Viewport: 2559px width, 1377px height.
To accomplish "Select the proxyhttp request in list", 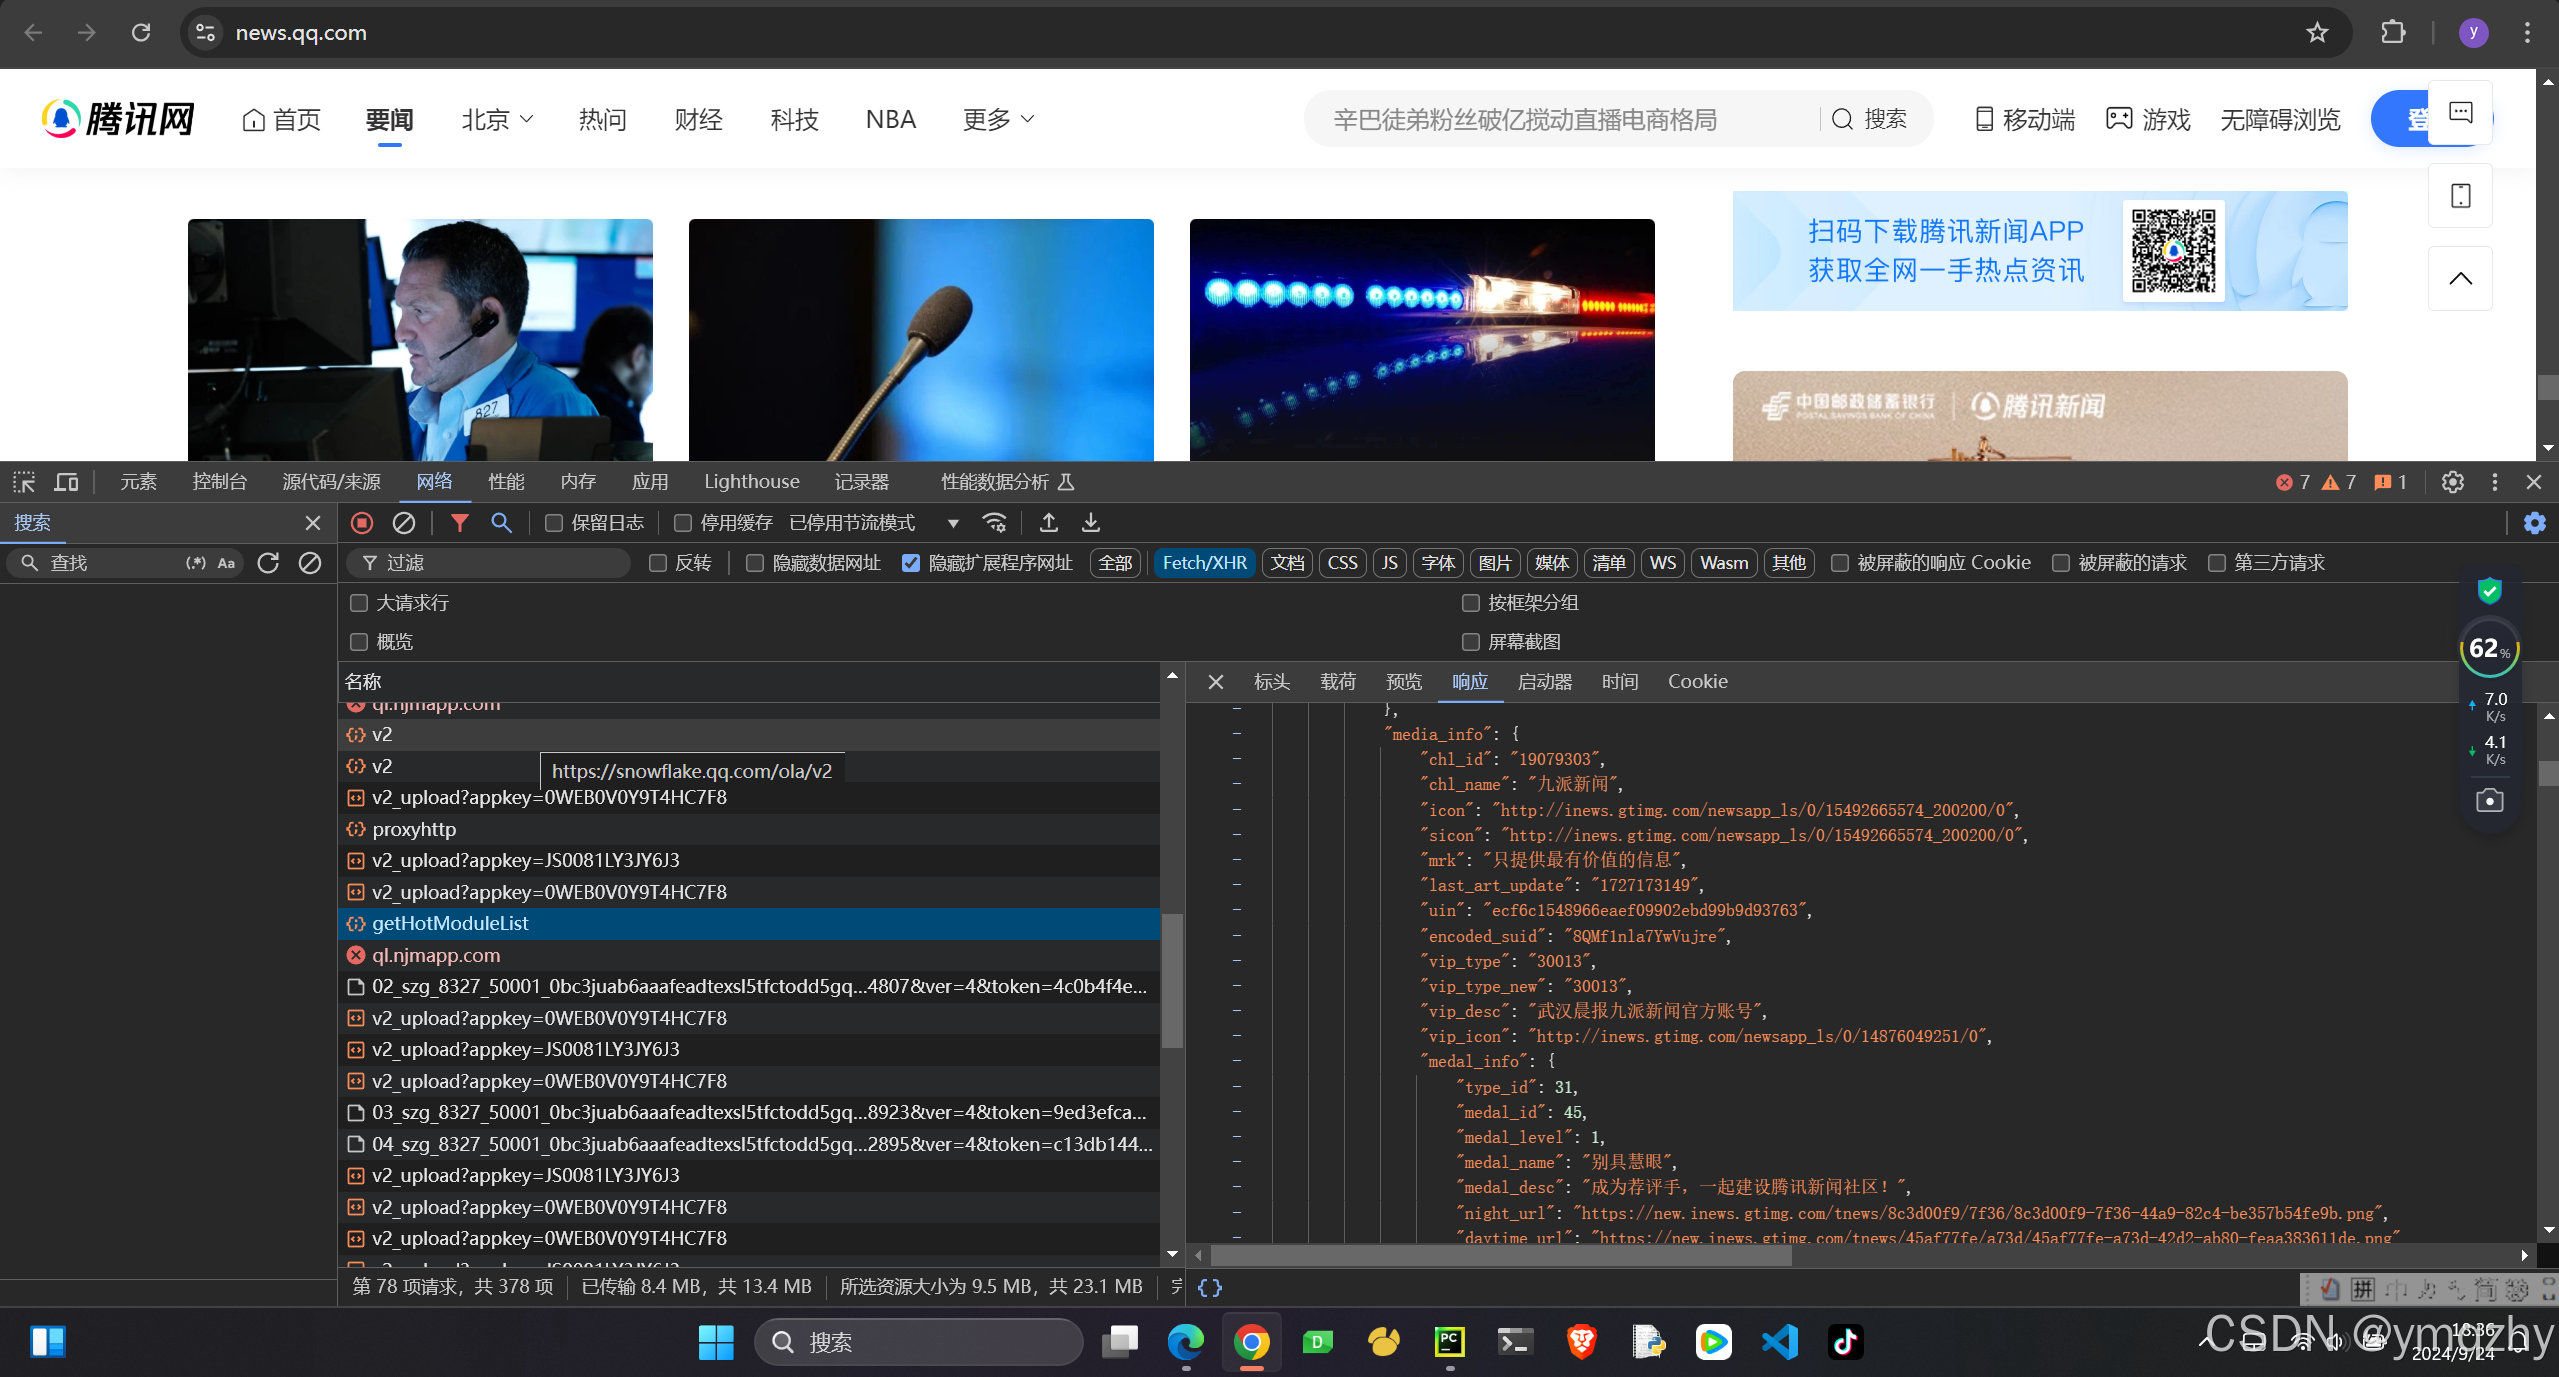I will tap(414, 829).
